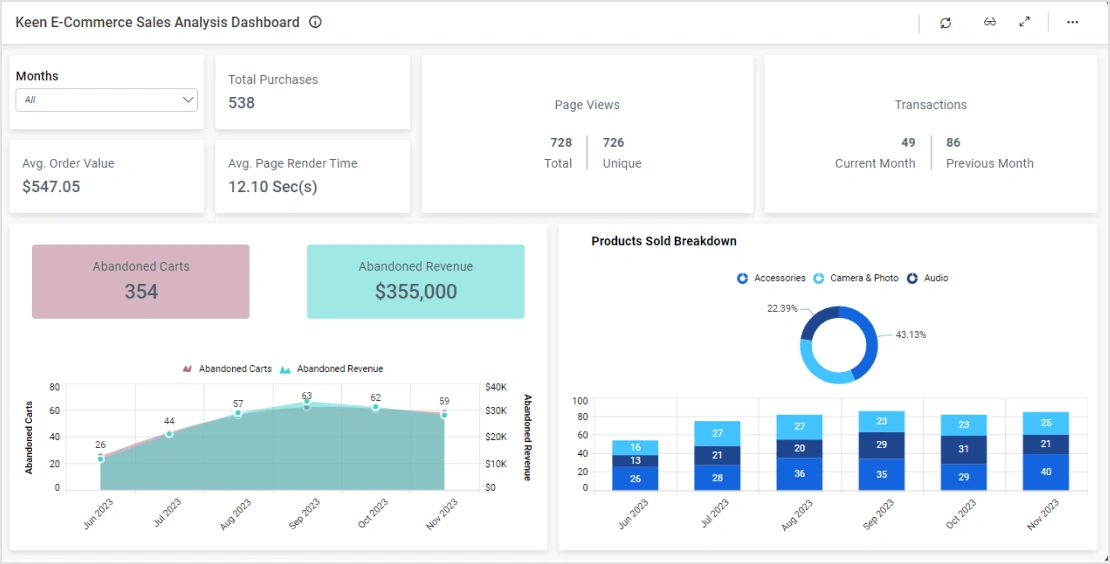
Task: Expand dashboard to fullscreen
Action: point(1024,22)
